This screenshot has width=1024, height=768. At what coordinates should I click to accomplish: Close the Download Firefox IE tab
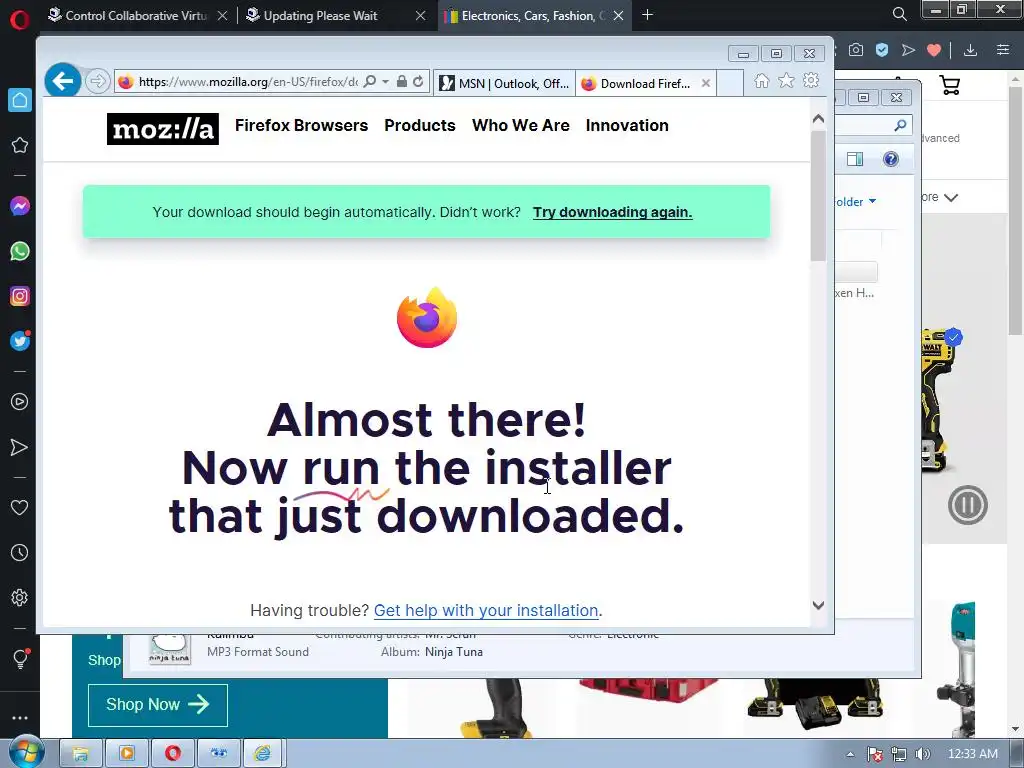tap(706, 83)
